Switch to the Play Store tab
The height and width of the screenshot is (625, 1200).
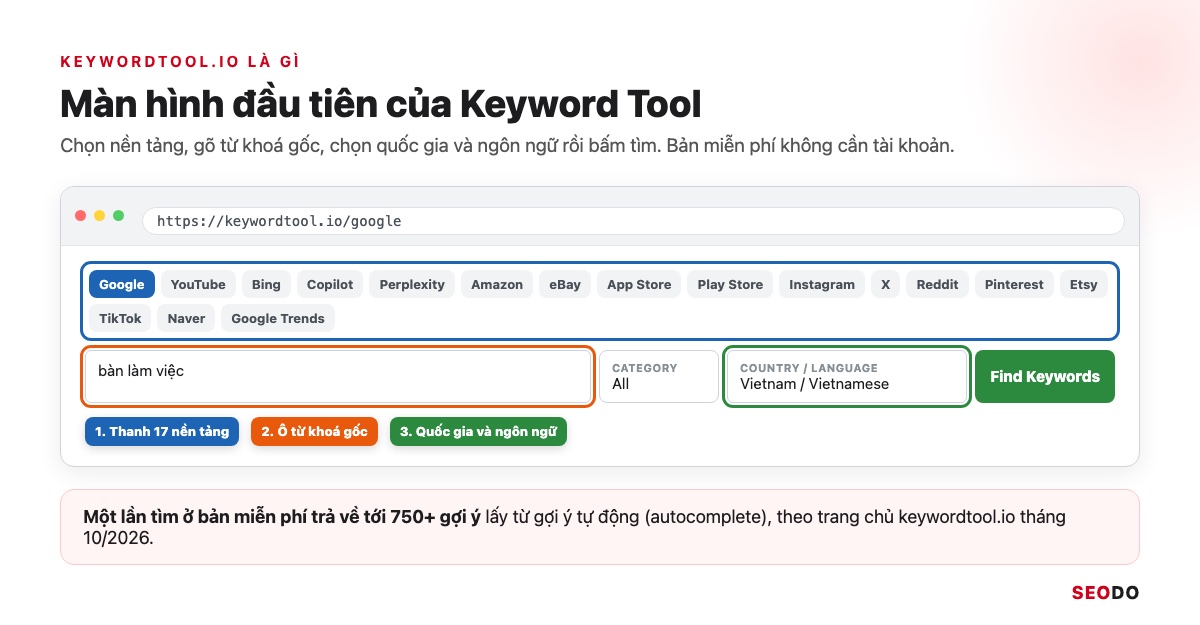click(730, 284)
